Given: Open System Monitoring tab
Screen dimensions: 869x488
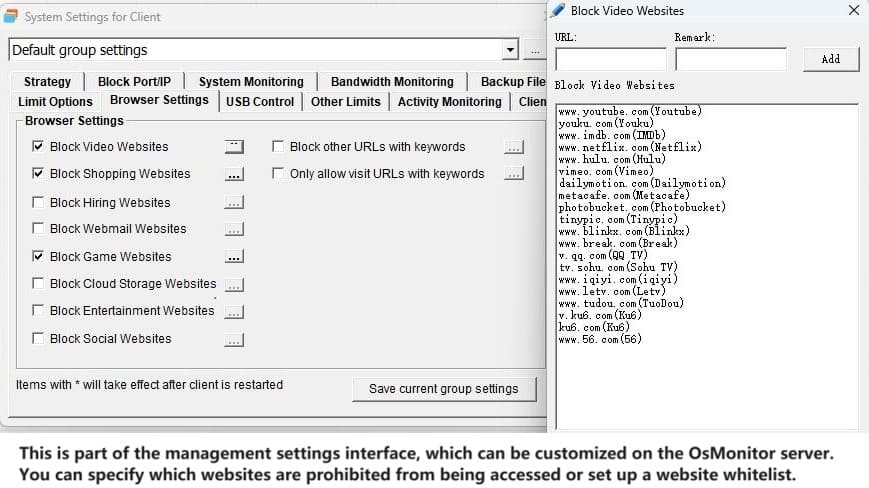Looking at the screenshot, I should 251,82.
